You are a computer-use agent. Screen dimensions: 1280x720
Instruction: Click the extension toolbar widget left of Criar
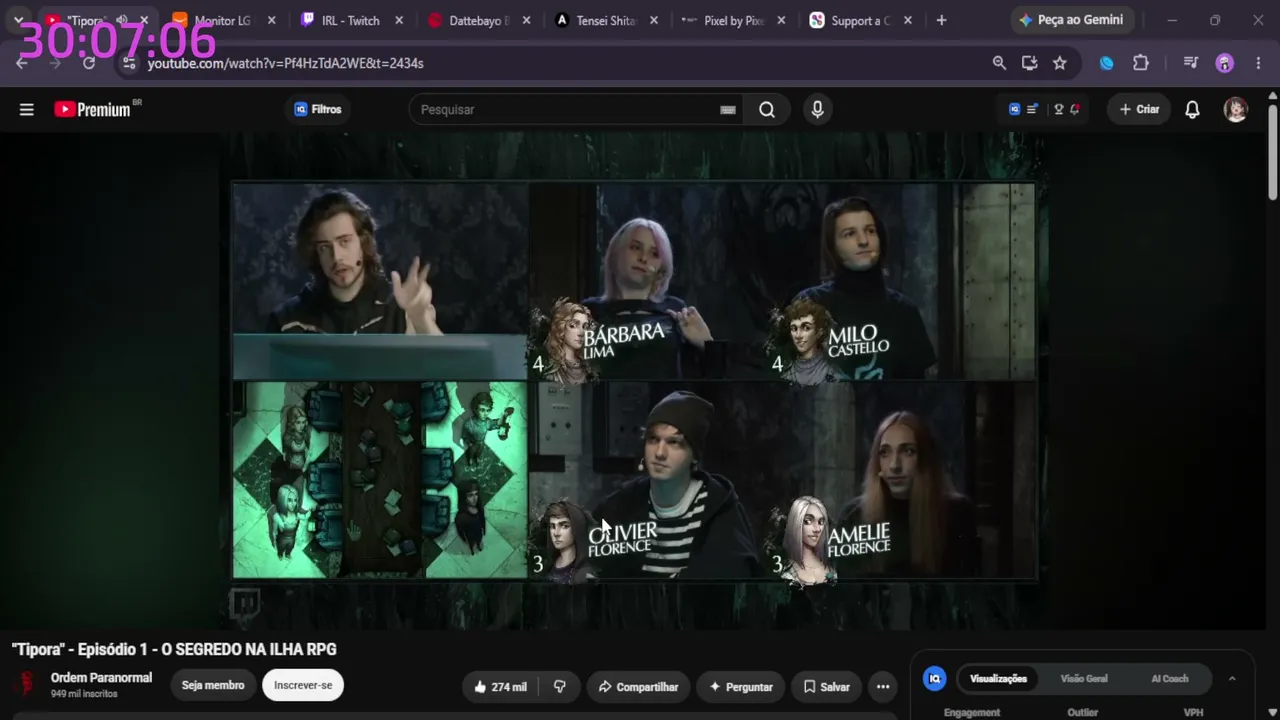coord(1045,110)
